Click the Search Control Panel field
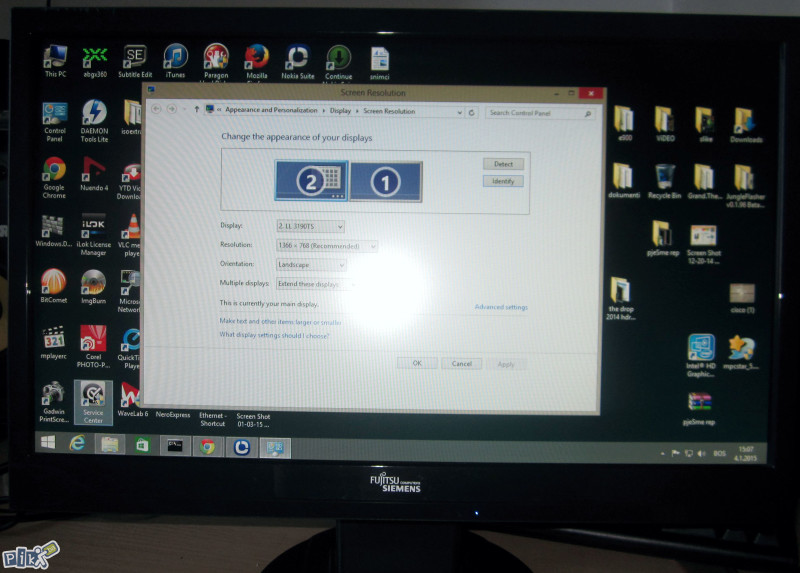The height and width of the screenshot is (573, 800). (540, 113)
